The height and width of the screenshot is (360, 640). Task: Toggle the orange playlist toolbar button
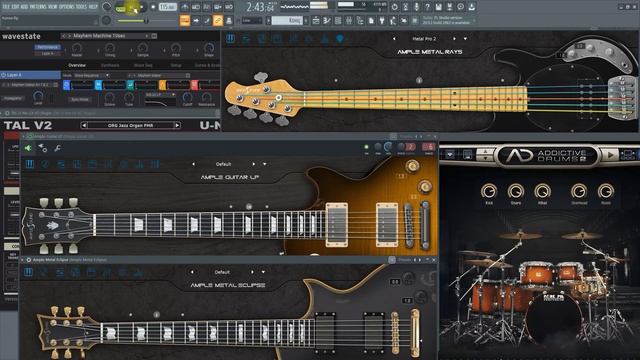click(x=184, y=20)
